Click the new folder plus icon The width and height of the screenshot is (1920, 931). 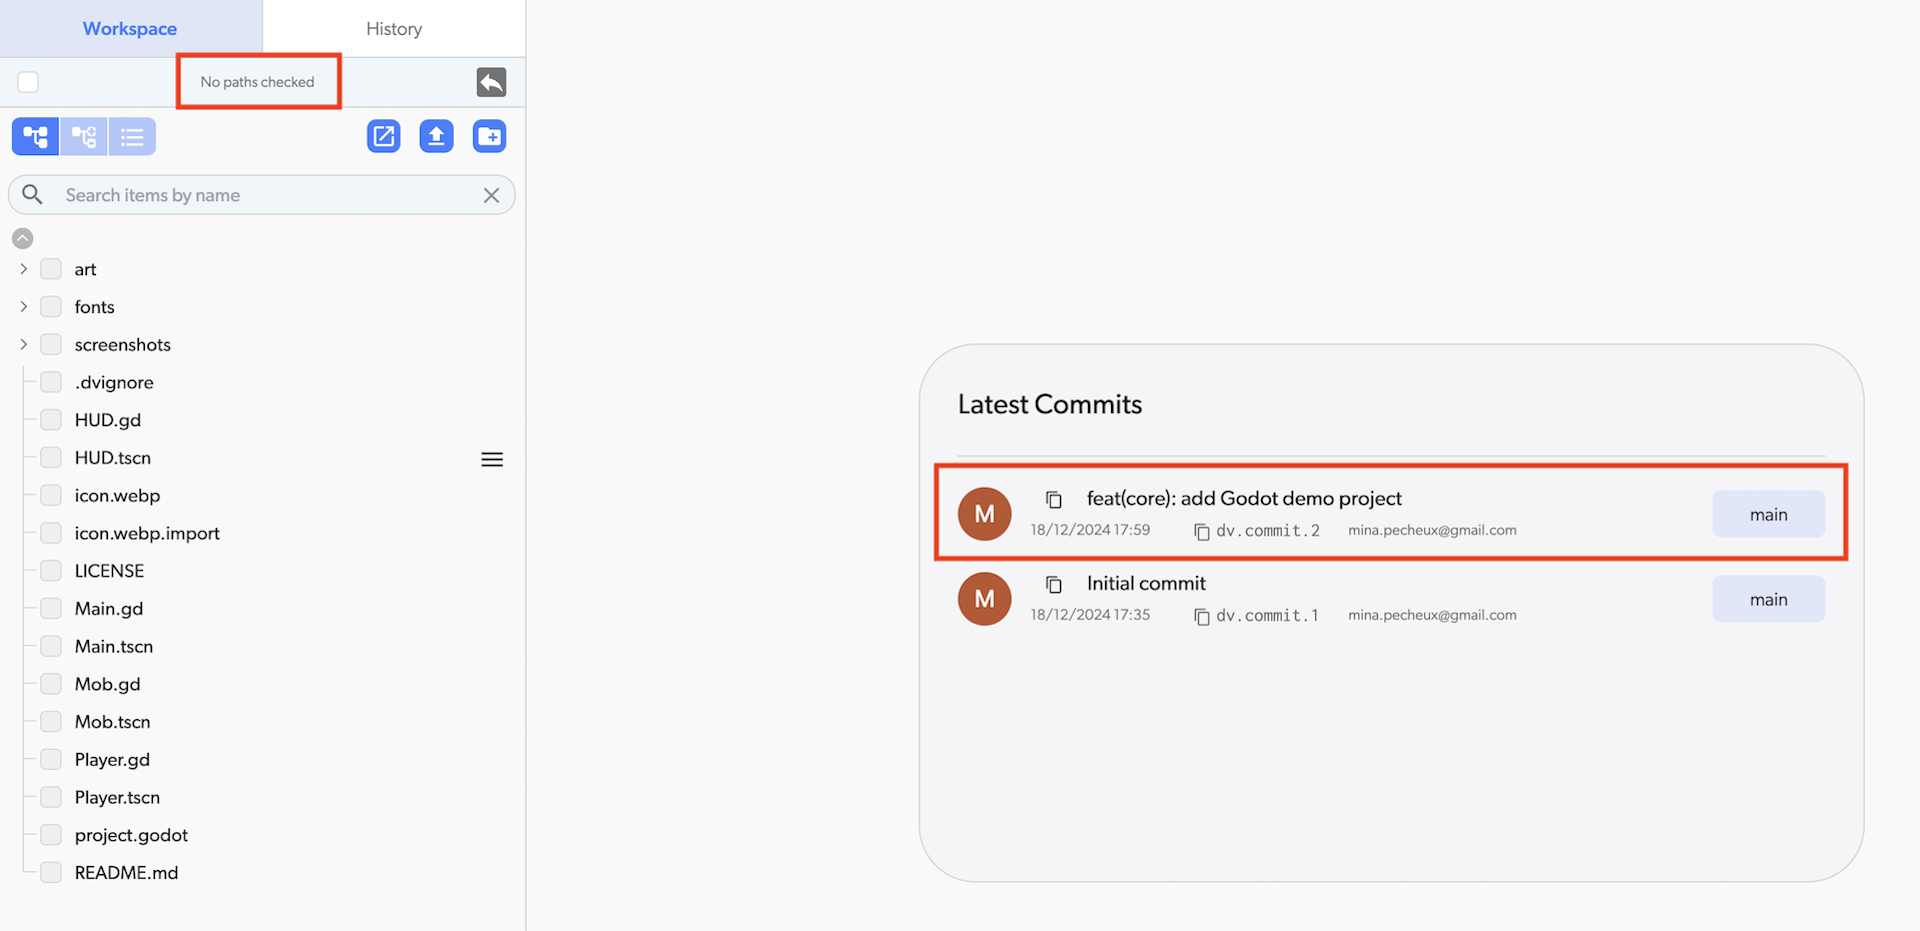489,136
